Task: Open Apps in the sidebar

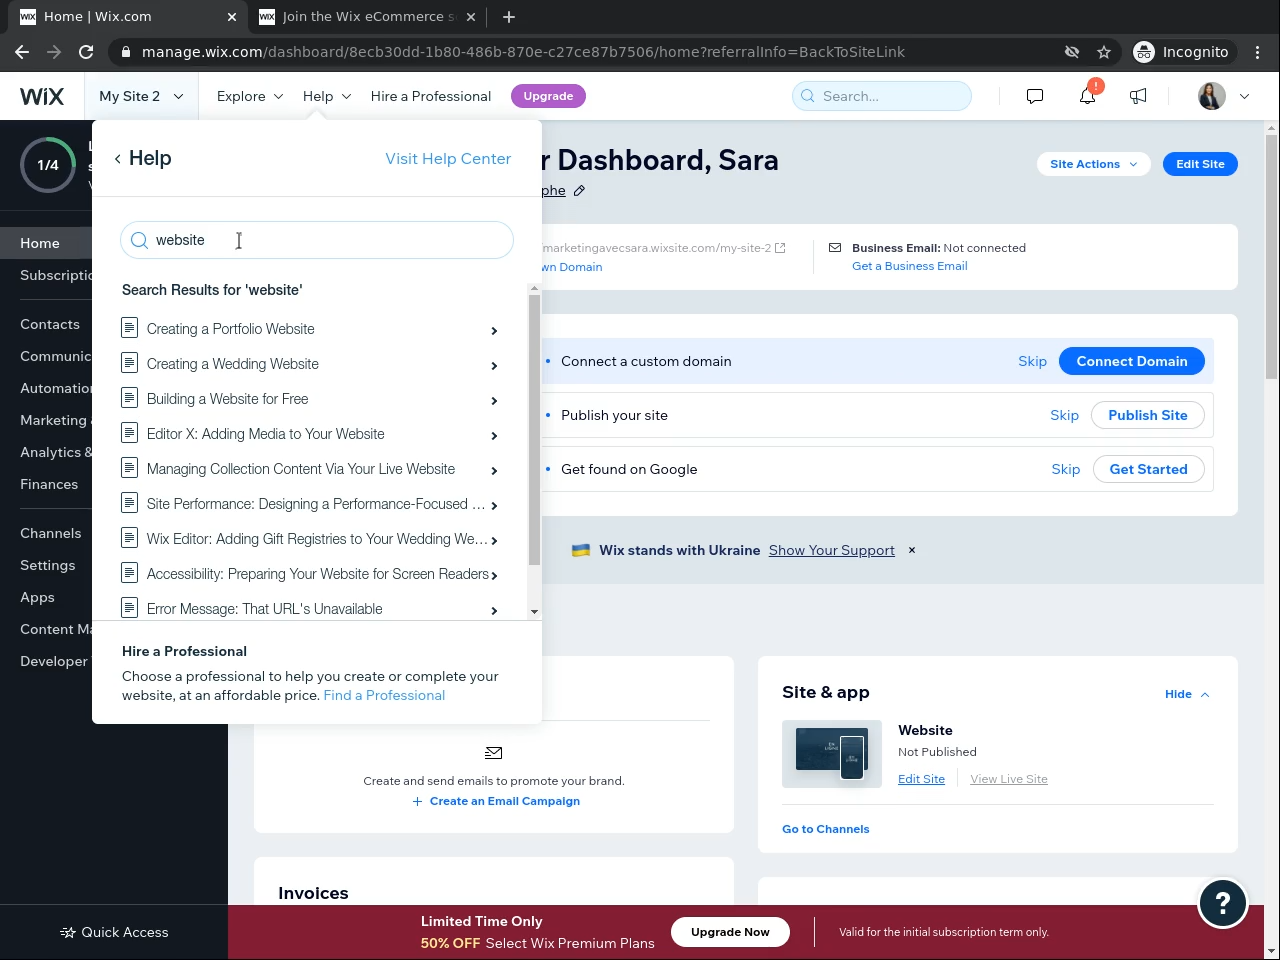Action: pos(38,597)
